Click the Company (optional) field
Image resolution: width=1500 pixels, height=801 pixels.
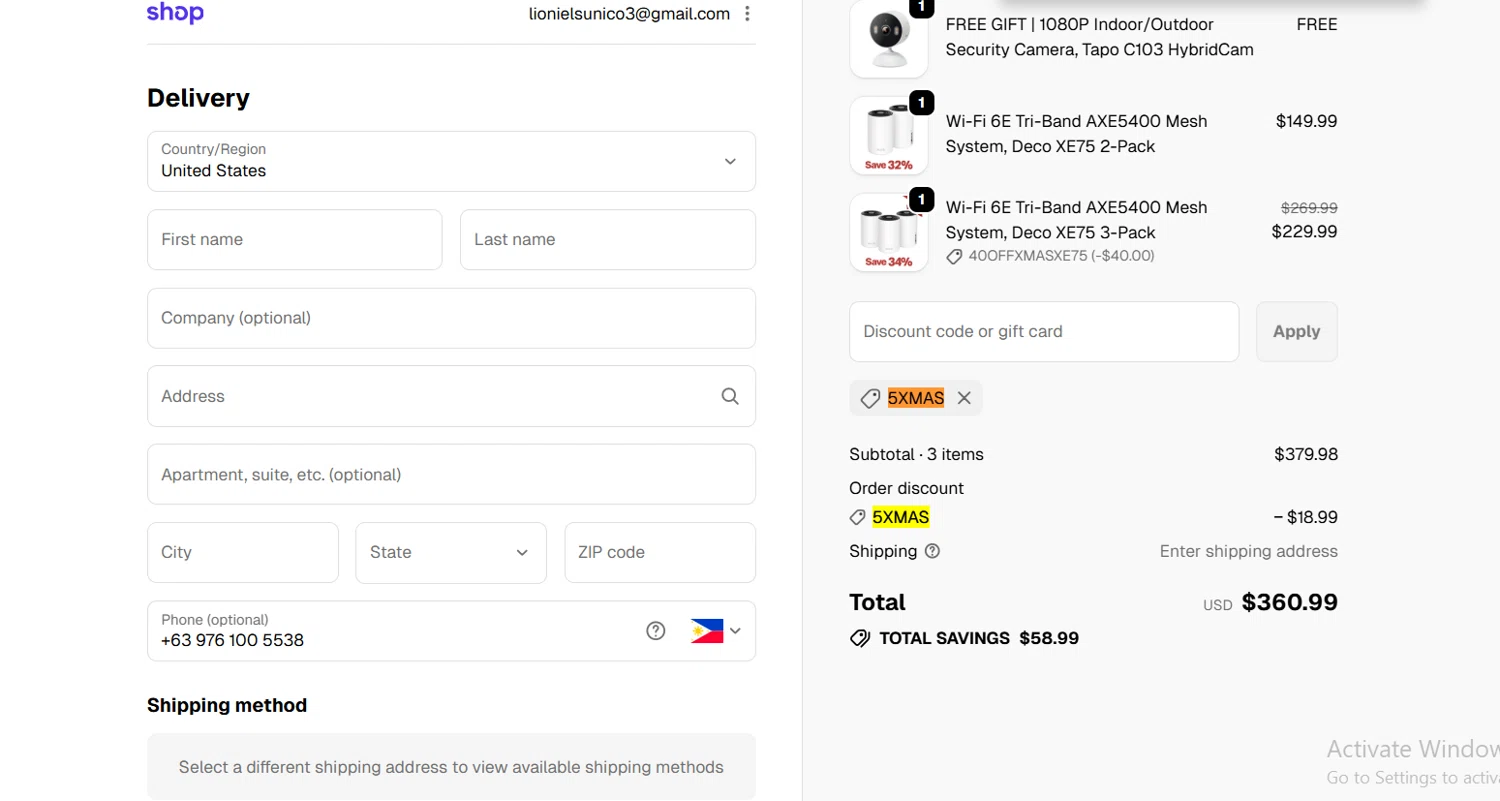451,318
